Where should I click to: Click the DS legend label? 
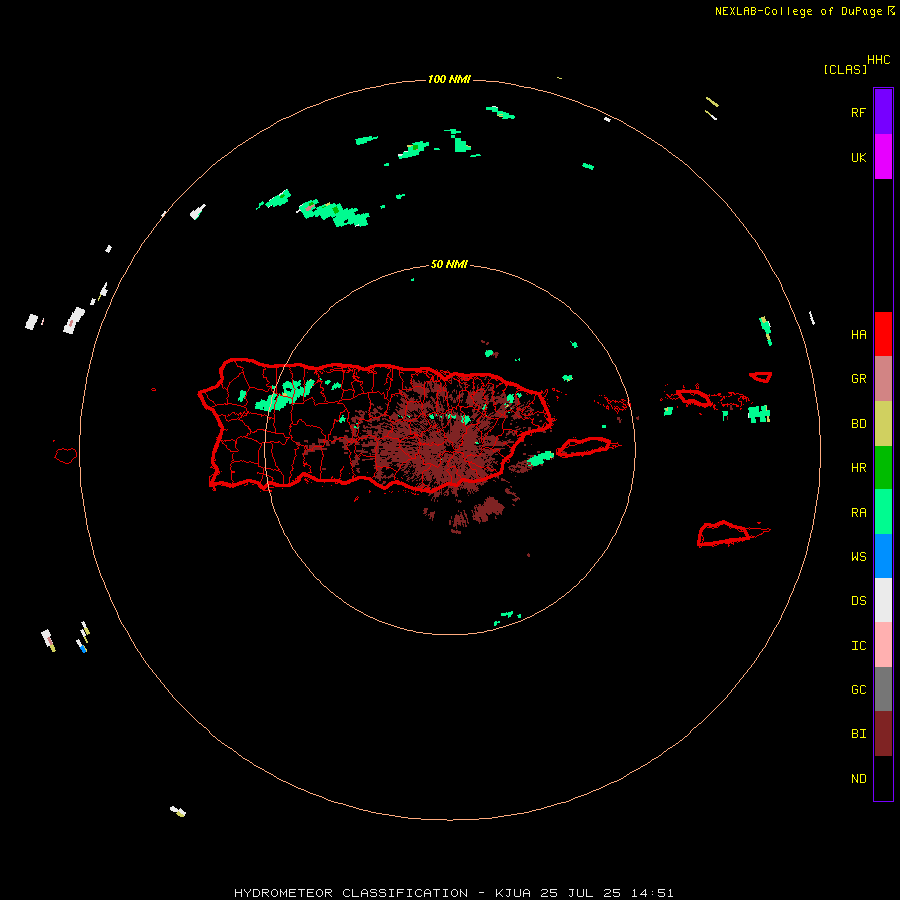[858, 601]
